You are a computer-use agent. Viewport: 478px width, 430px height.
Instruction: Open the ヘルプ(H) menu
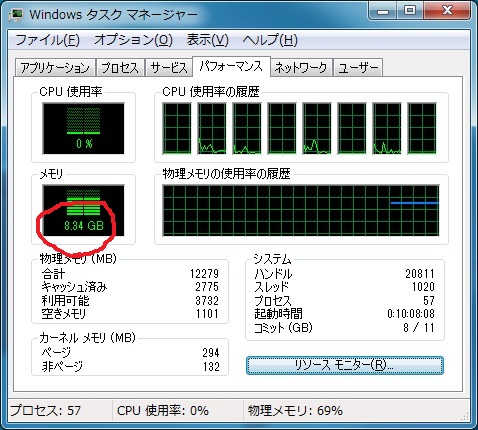pyautogui.click(x=270, y=40)
